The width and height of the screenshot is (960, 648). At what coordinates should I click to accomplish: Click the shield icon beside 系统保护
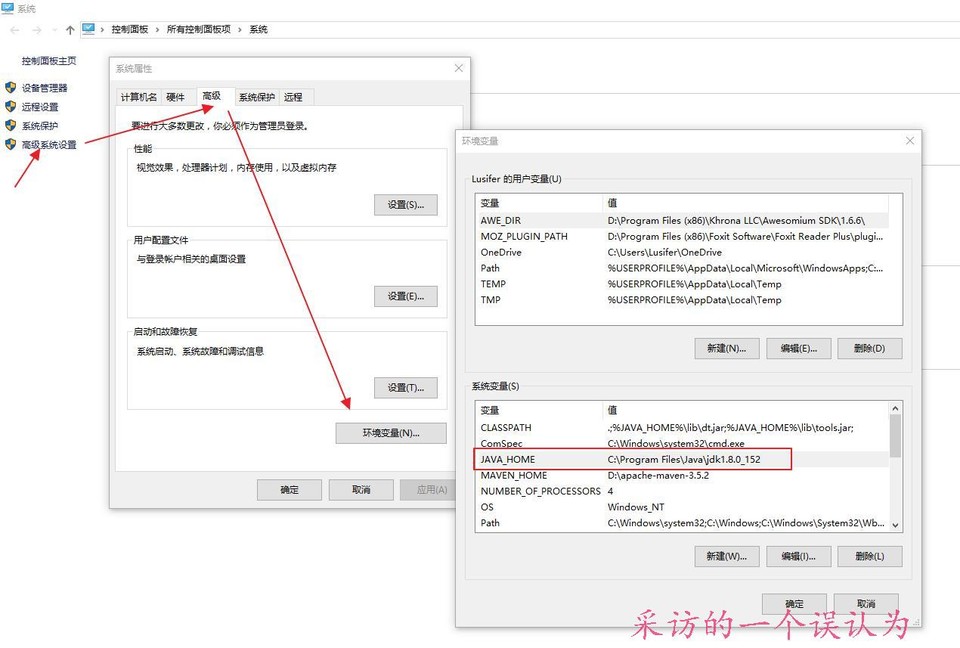pyautogui.click(x=11, y=126)
